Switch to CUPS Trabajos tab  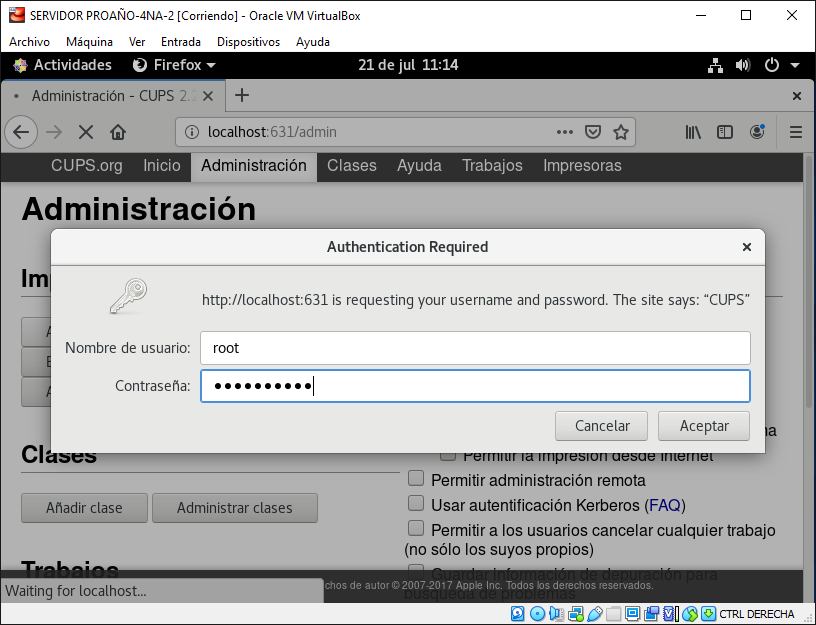click(492, 166)
